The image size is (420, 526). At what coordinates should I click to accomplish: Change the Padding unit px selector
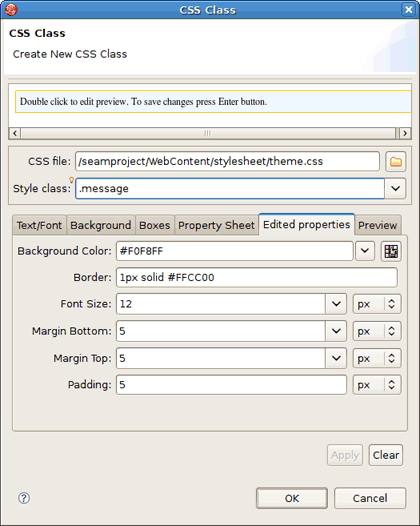coord(377,385)
